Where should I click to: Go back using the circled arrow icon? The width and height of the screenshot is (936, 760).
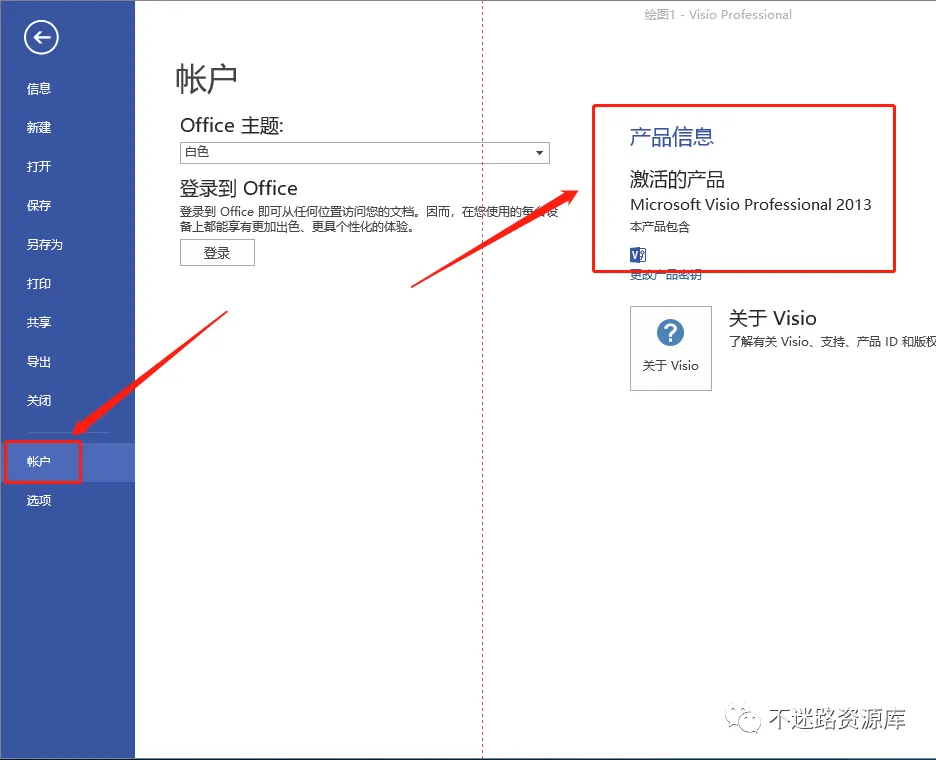coord(41,38)
